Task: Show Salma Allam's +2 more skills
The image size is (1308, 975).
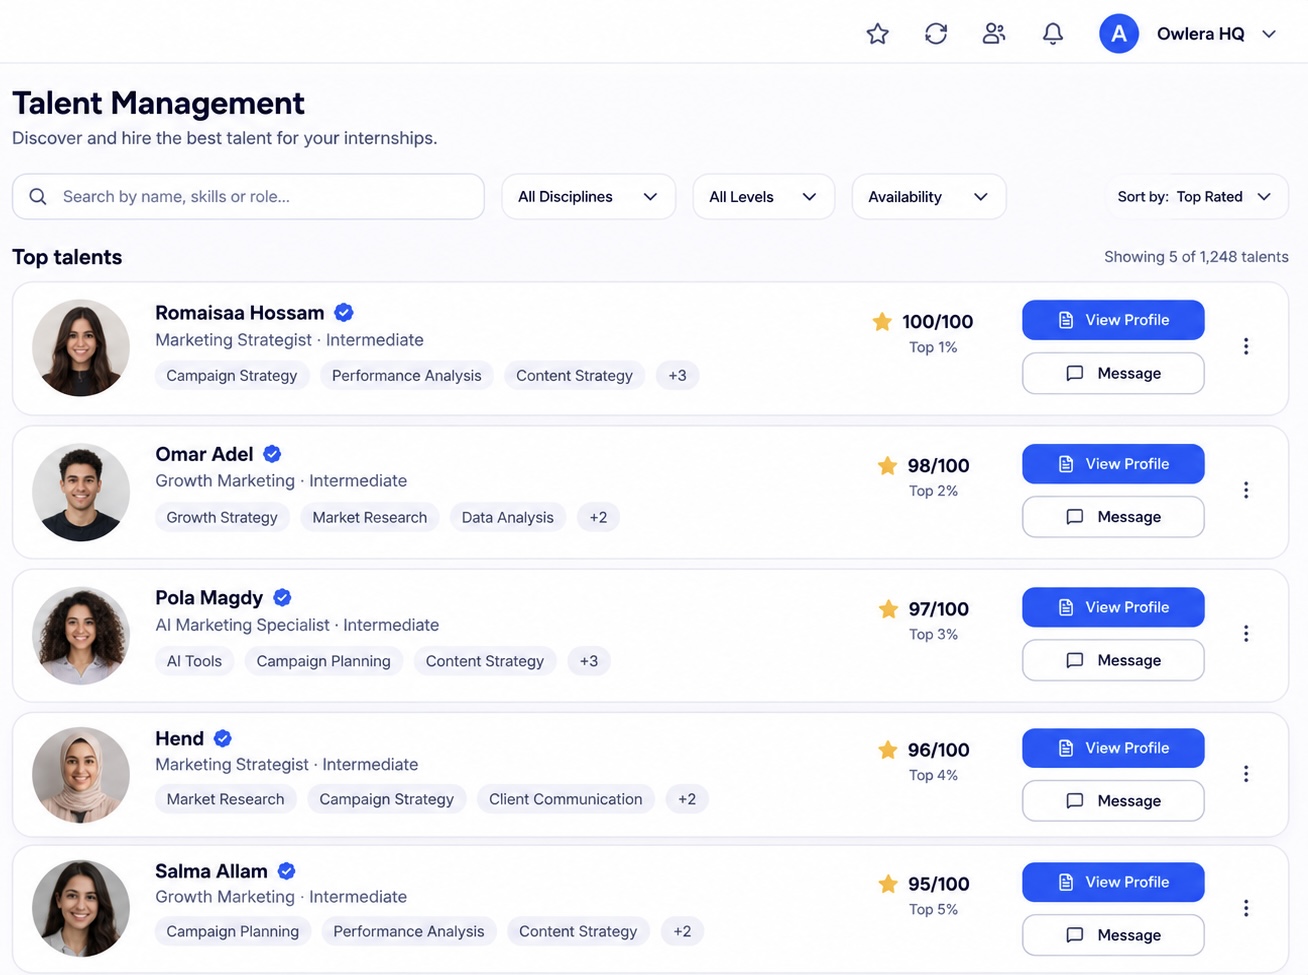Action: click(x=682, y=931)
